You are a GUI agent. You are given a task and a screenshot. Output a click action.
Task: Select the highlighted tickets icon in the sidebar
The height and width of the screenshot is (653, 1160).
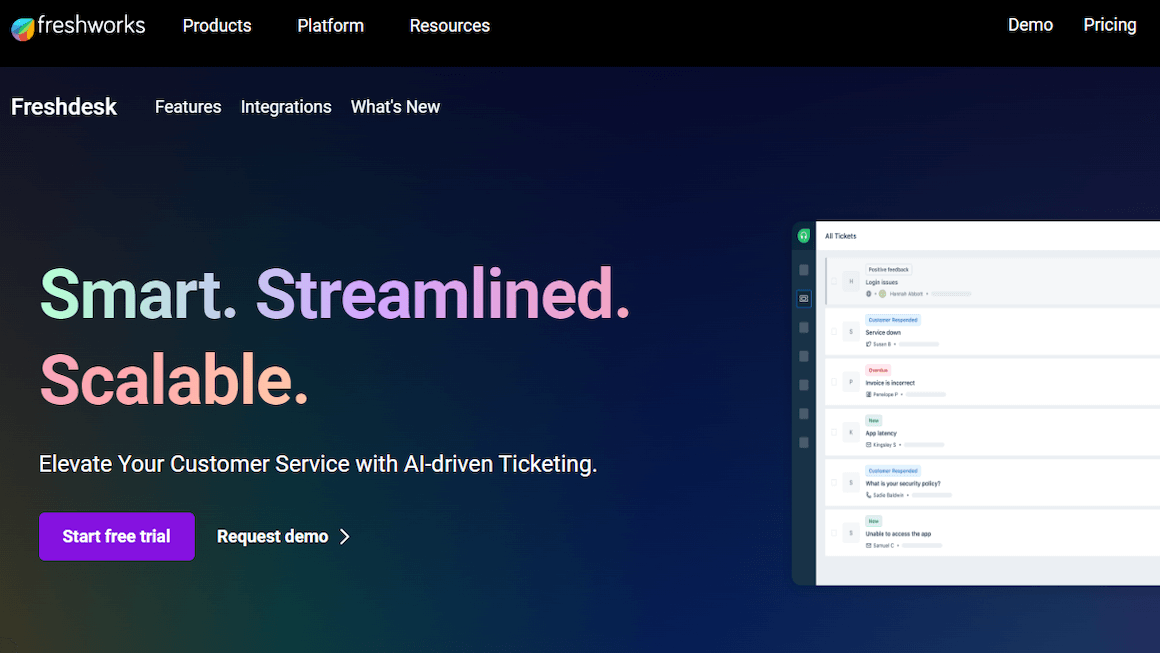point(803,299)
